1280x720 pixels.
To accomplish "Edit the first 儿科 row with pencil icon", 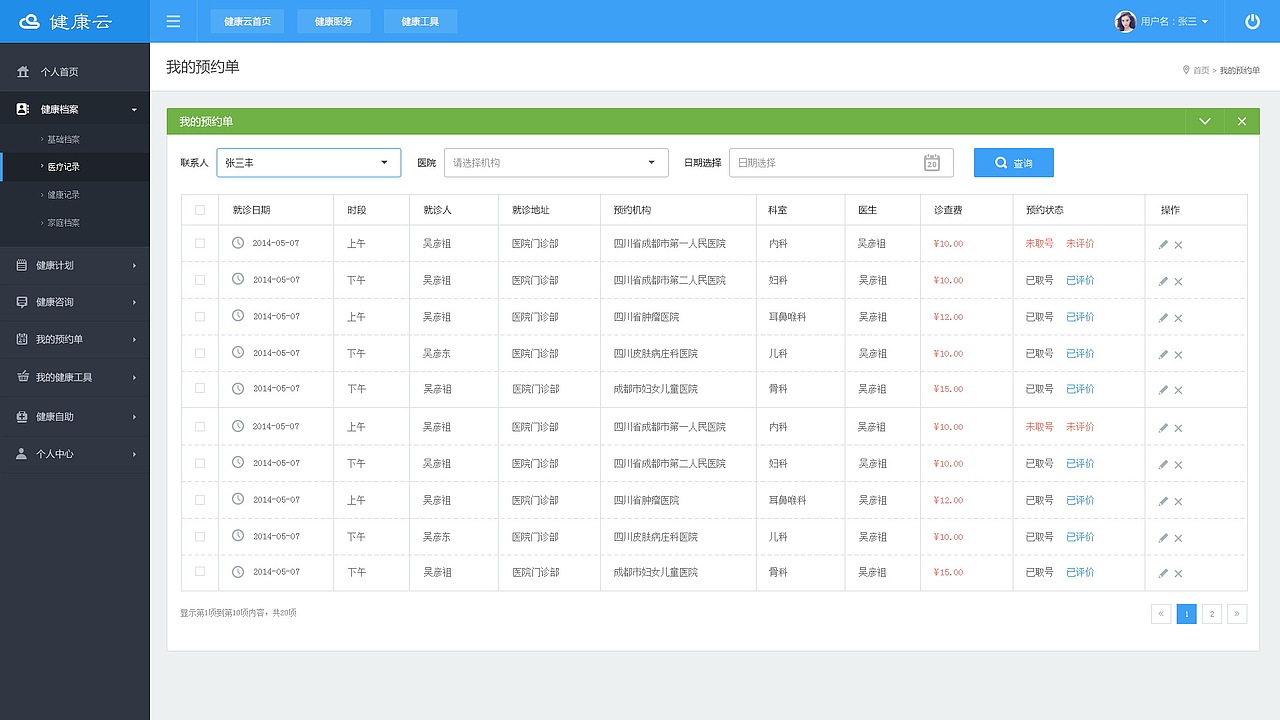I will click(1163, 354).
